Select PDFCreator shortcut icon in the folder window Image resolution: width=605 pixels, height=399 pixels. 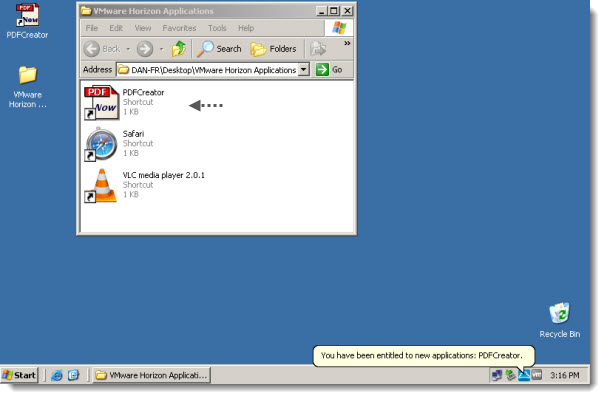click(101, 103)
